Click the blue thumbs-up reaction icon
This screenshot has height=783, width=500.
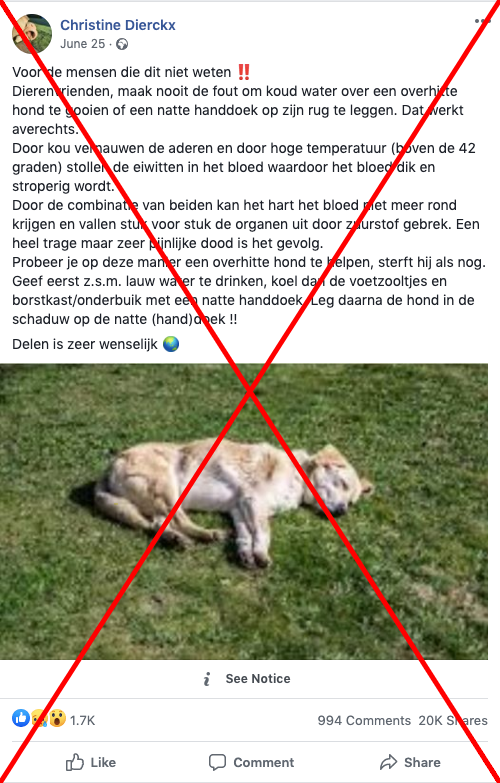coord(21,719)
